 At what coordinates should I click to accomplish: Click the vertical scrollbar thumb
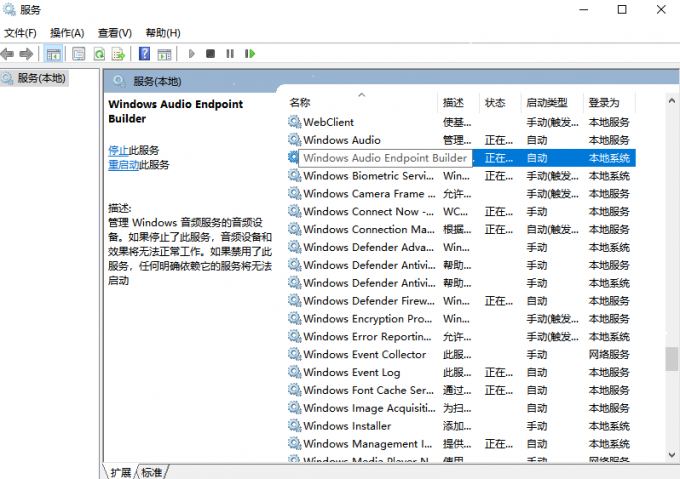672,358
